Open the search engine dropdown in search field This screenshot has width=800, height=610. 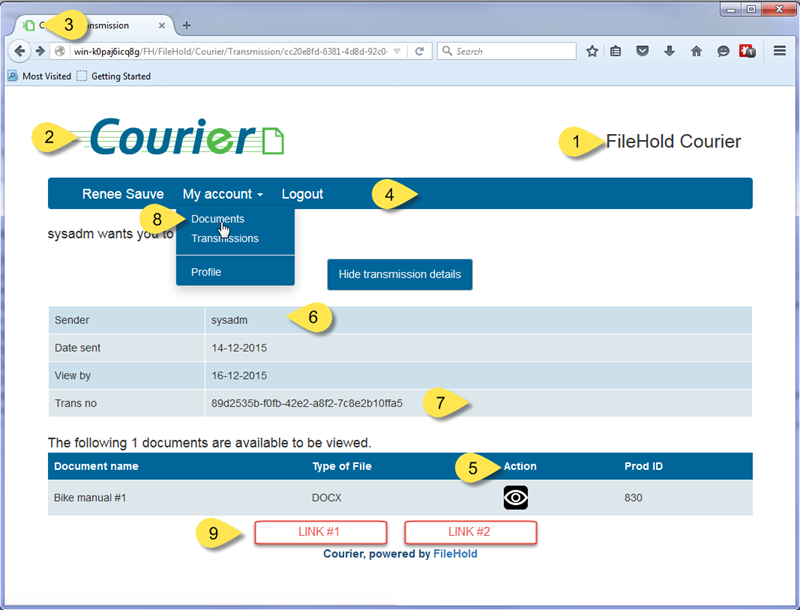445,50
